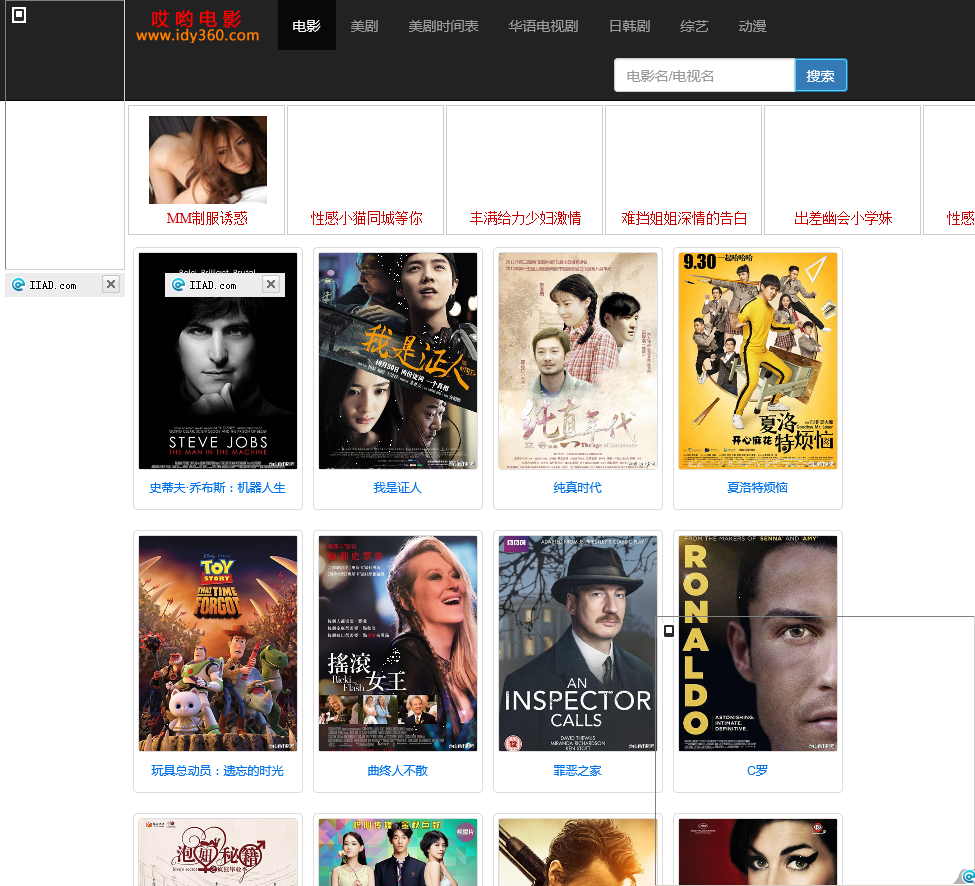The width and height of the screenshot is (975, 886).
Task: Click the C罗 title link
Action: coord(757,770)
